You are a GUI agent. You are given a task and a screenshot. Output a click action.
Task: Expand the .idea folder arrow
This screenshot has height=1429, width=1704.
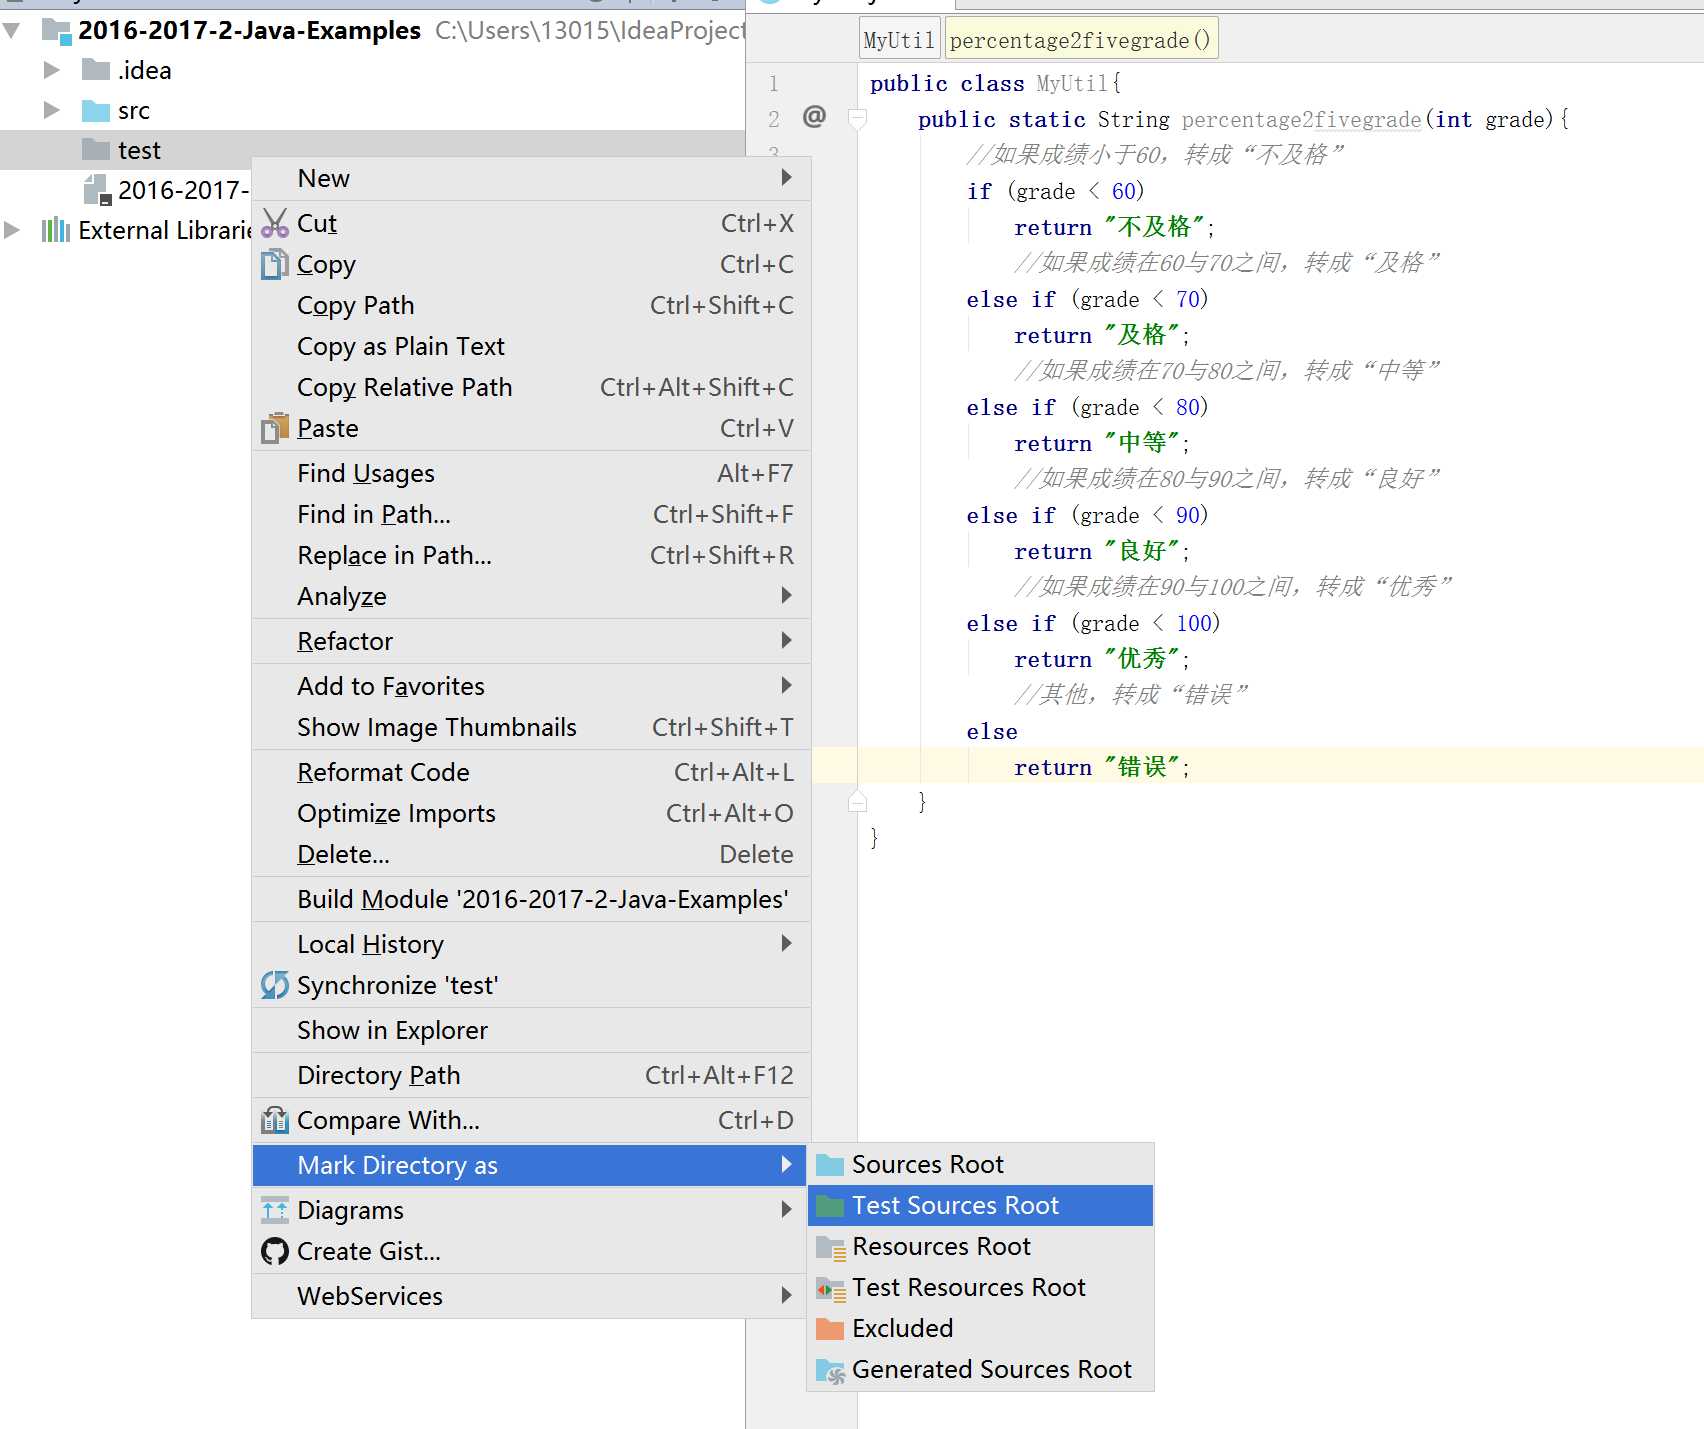[x=52, y=70]
